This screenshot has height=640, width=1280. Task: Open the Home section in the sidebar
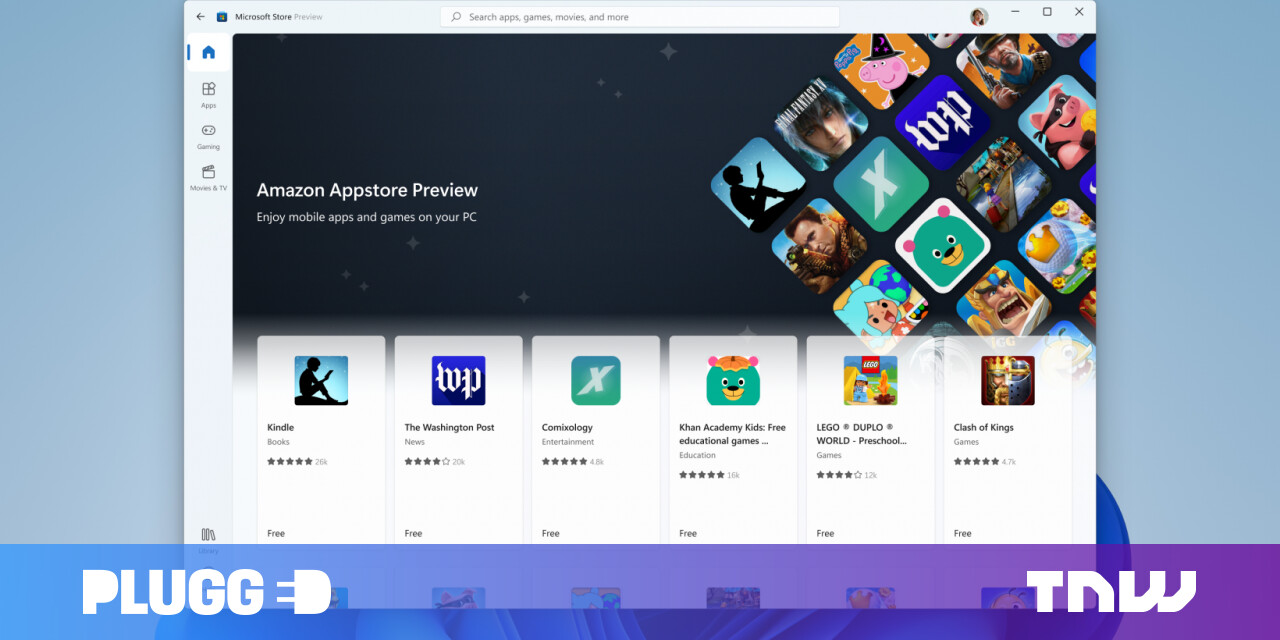pyautogui.click(x=208, y=52)
